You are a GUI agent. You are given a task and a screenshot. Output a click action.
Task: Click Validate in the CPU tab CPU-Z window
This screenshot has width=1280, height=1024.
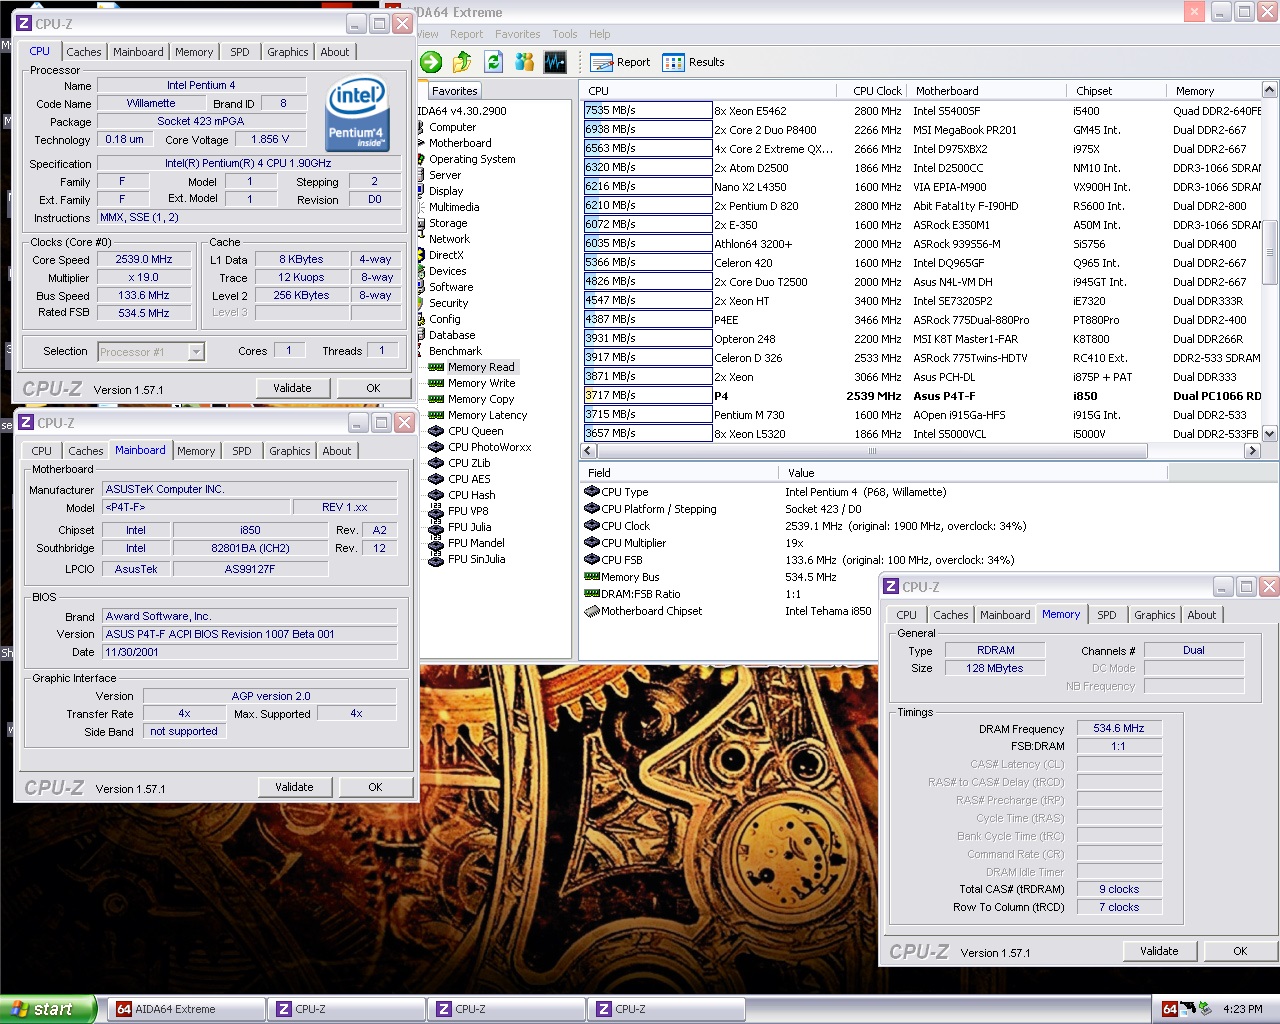(292, 388)
